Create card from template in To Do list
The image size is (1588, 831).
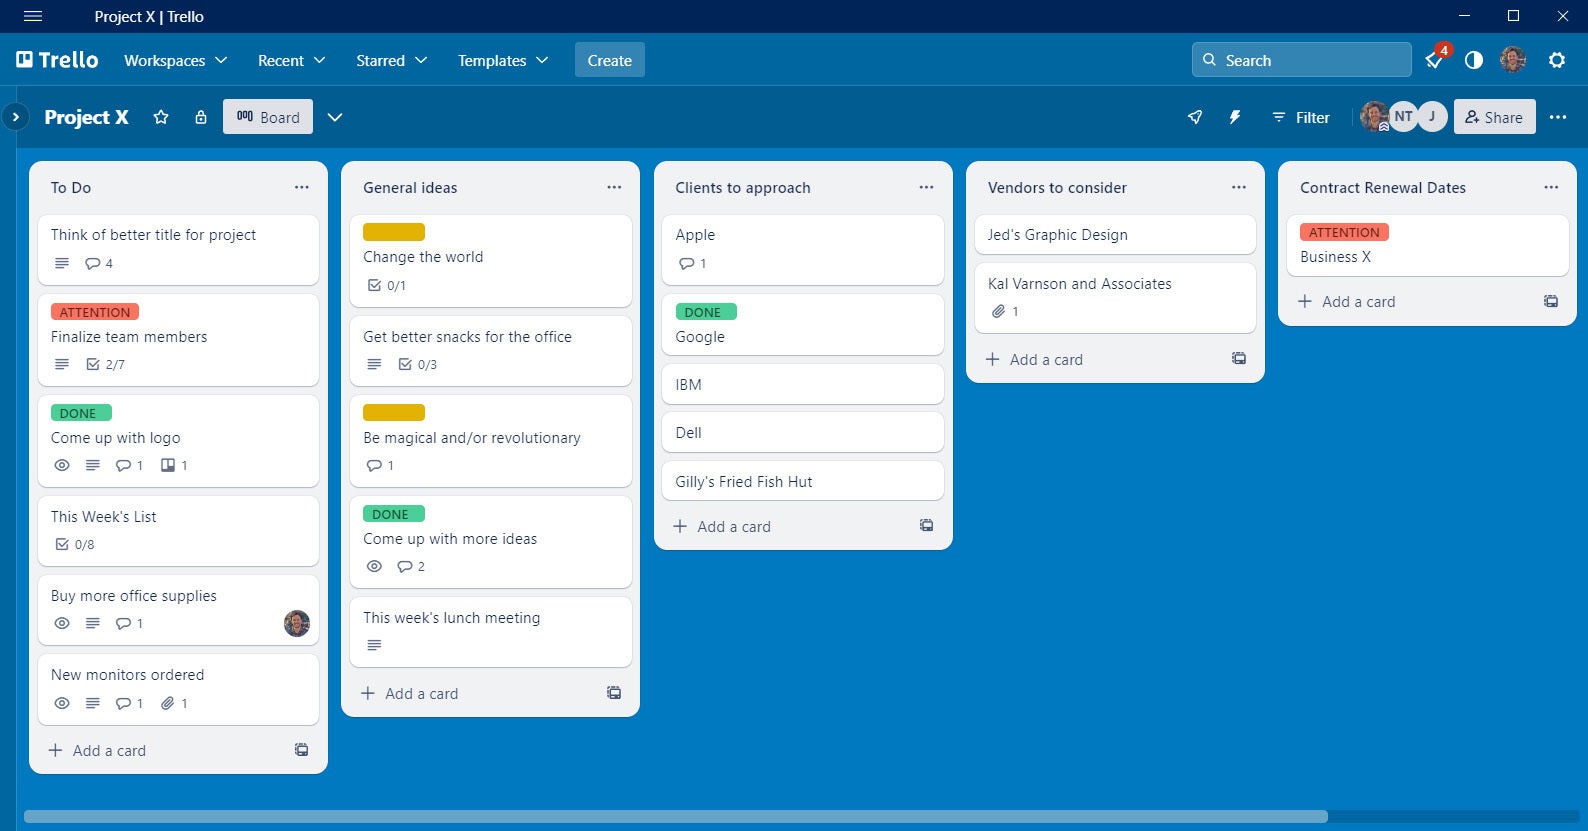click(x=302, y=750)
